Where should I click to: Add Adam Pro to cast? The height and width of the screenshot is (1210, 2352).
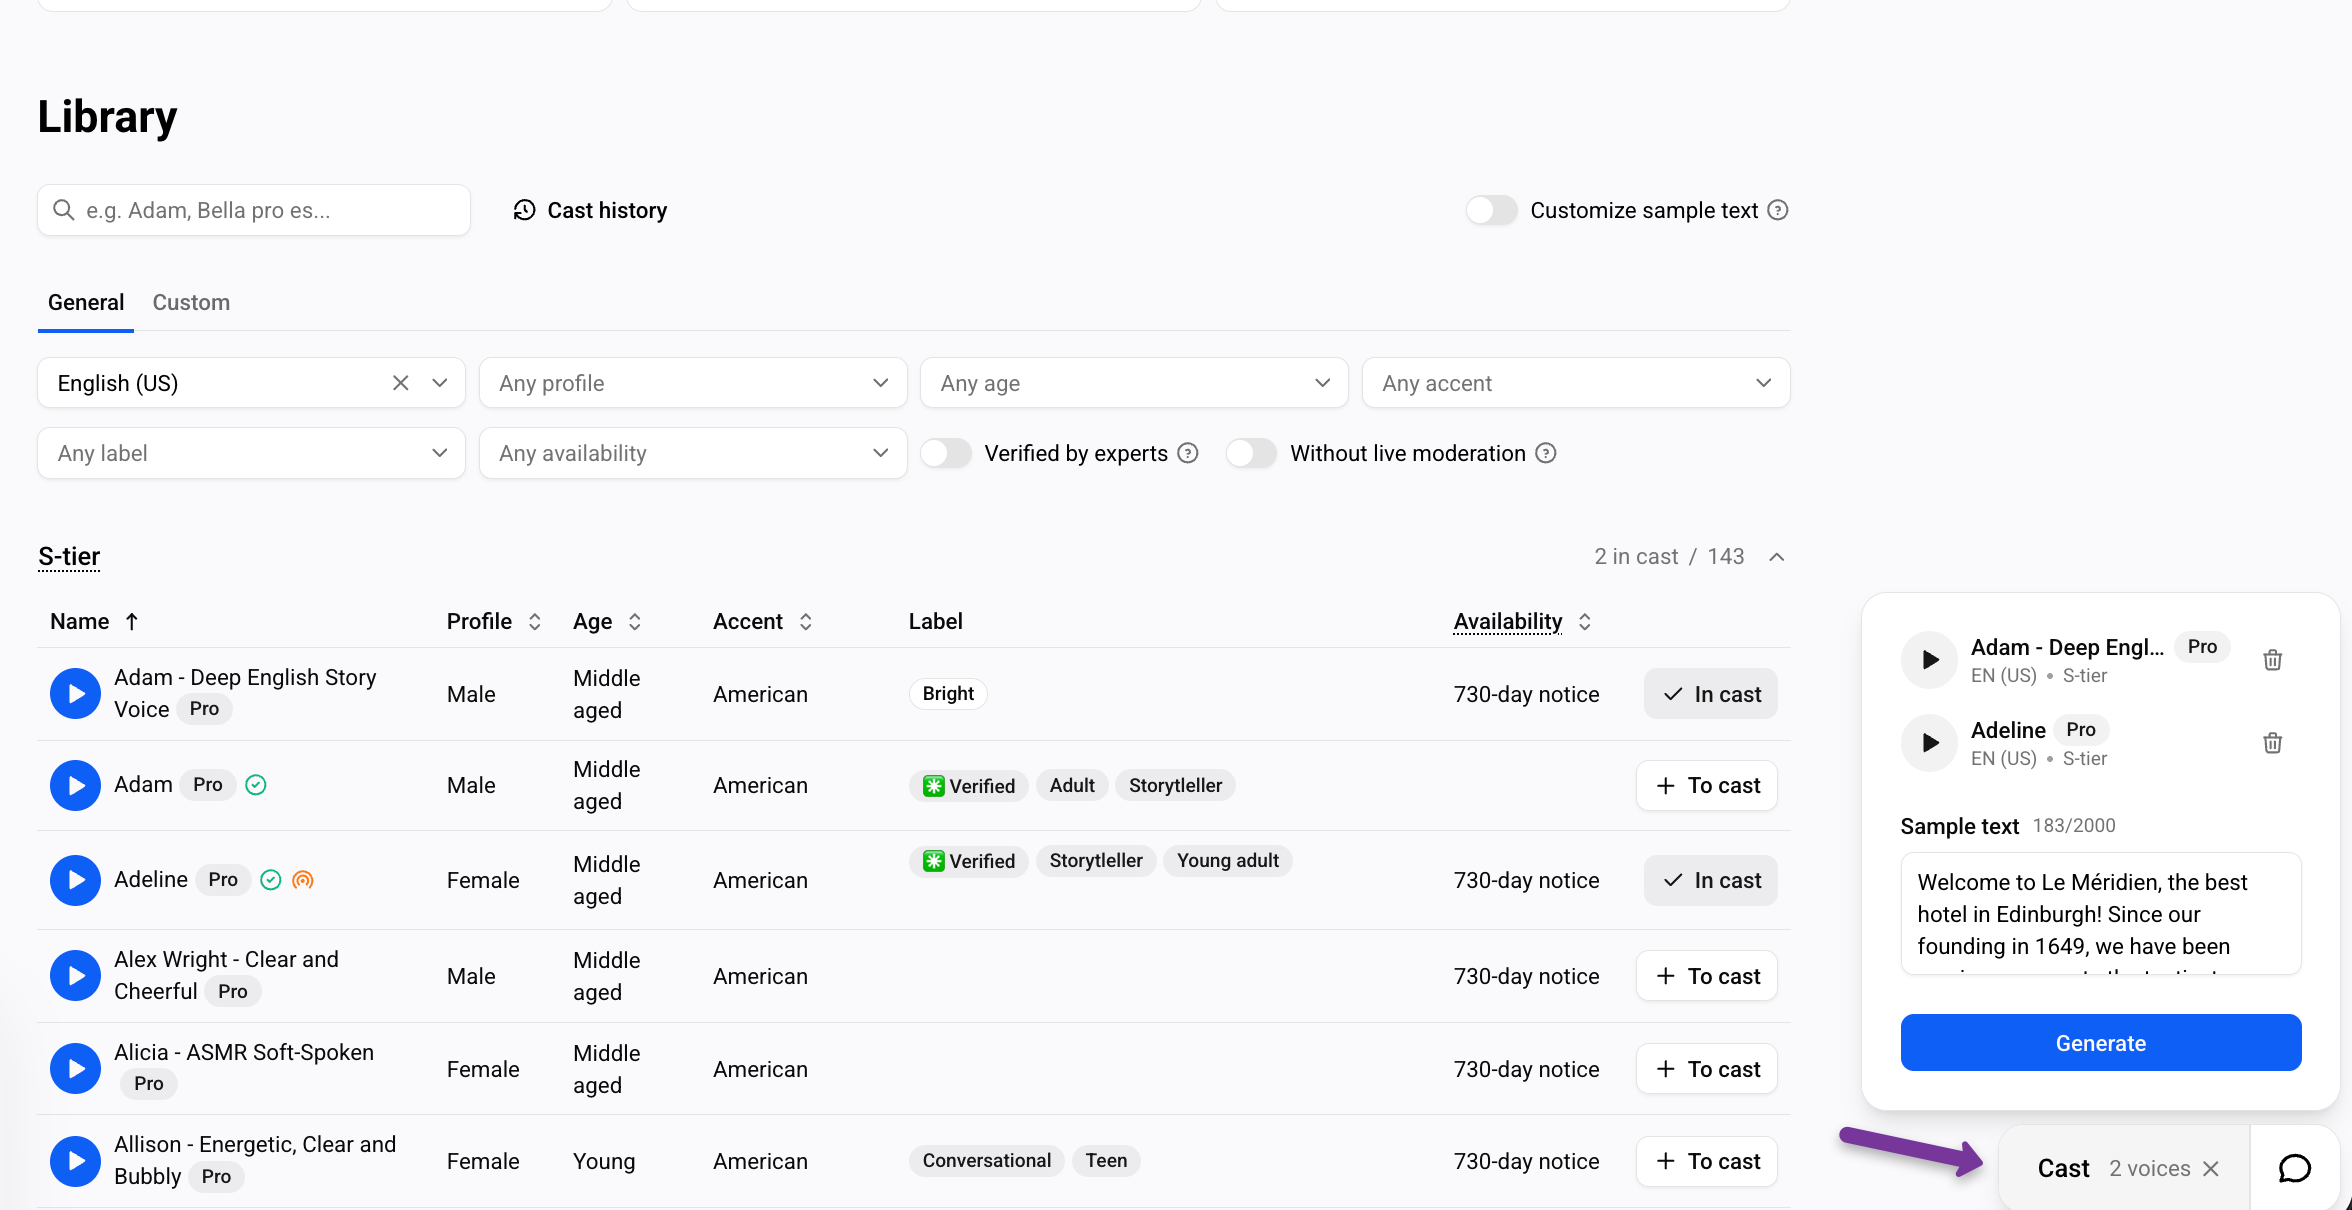1706,785
